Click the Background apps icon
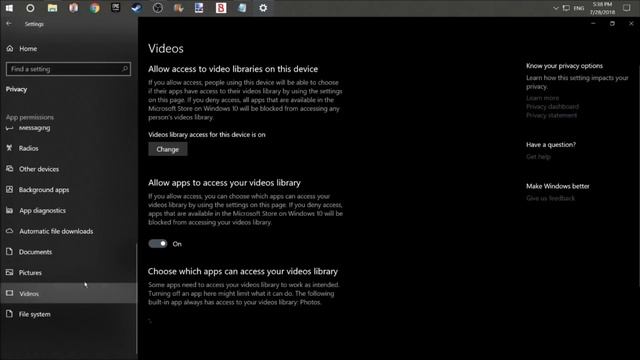Screen dimensions: 640x360 (x=9, y=189)
